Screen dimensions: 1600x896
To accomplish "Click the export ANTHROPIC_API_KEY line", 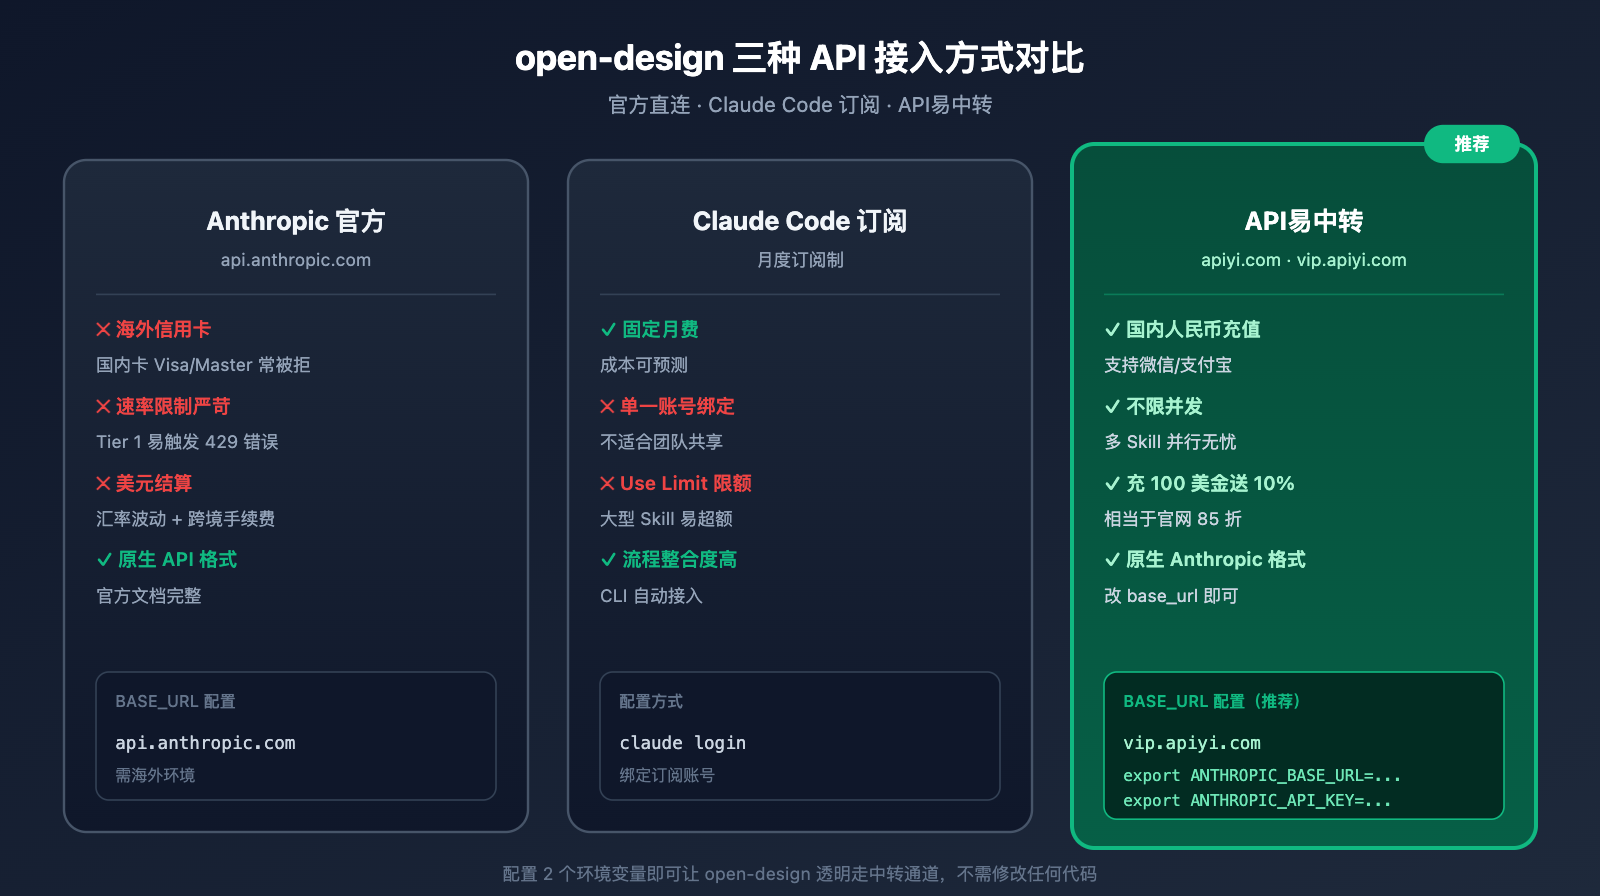I will pyautogui.click(x=1257, y=801).
